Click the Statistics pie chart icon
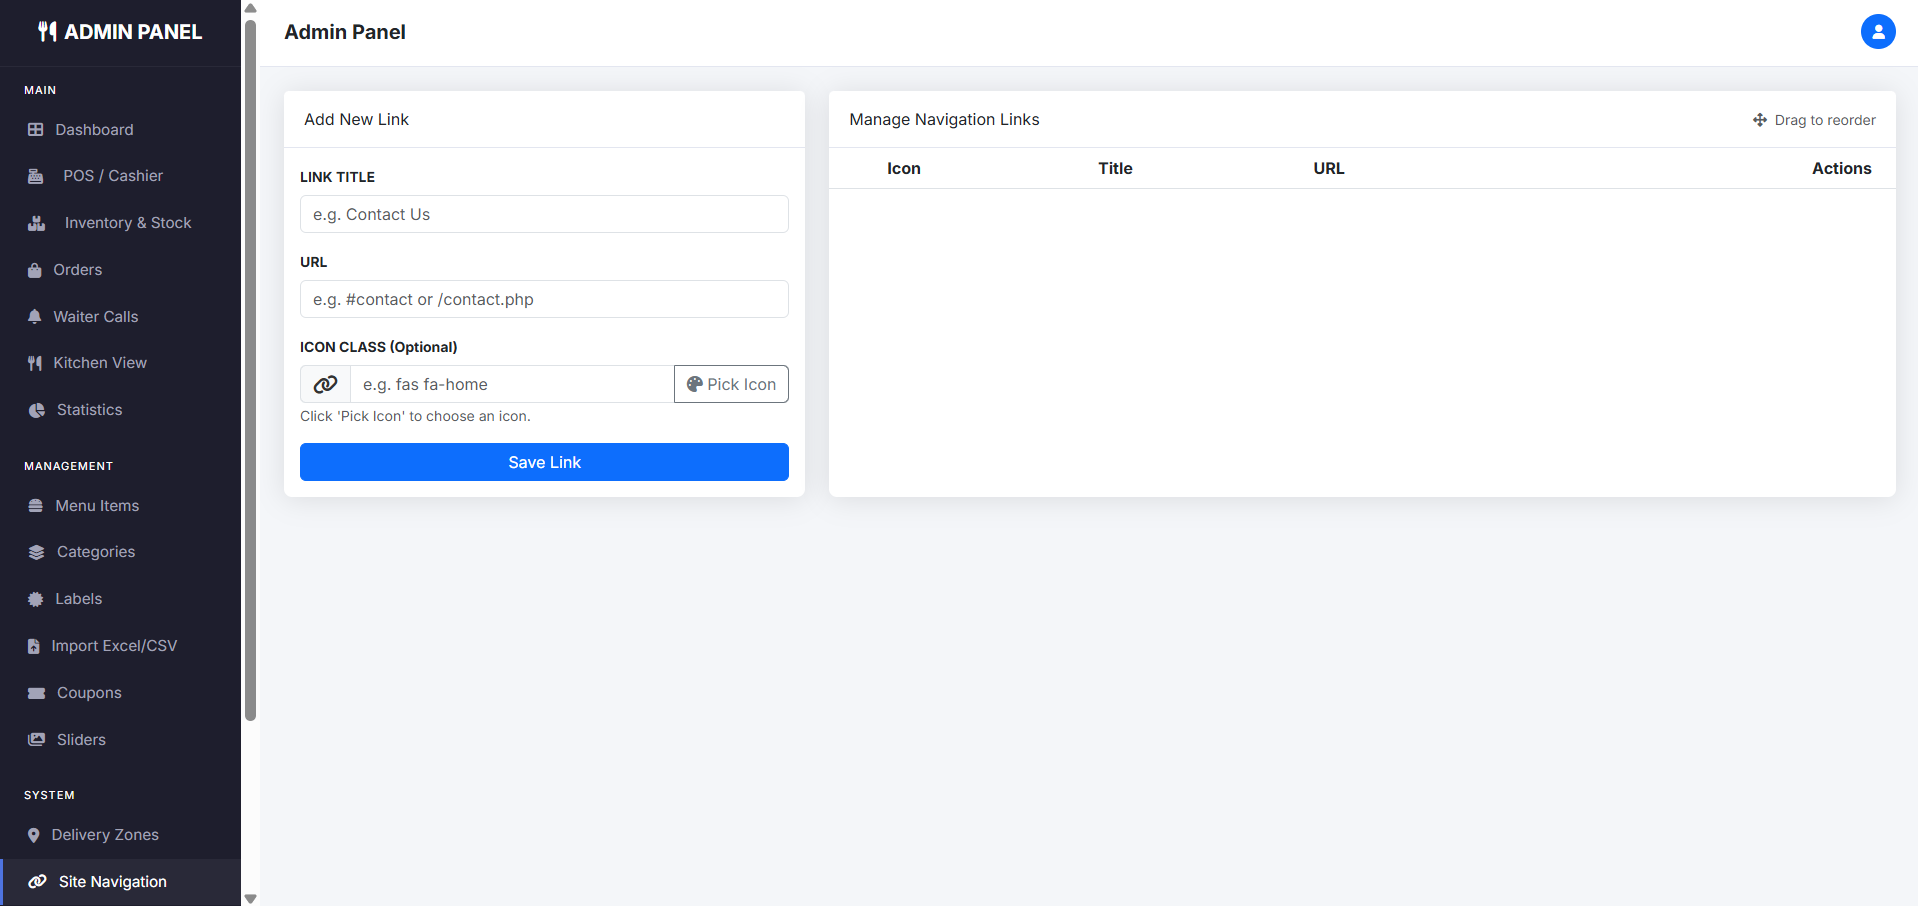Image resolution: width=1918 pixels, height=906 pixels. pyautogui.click(x=37, y=410)
